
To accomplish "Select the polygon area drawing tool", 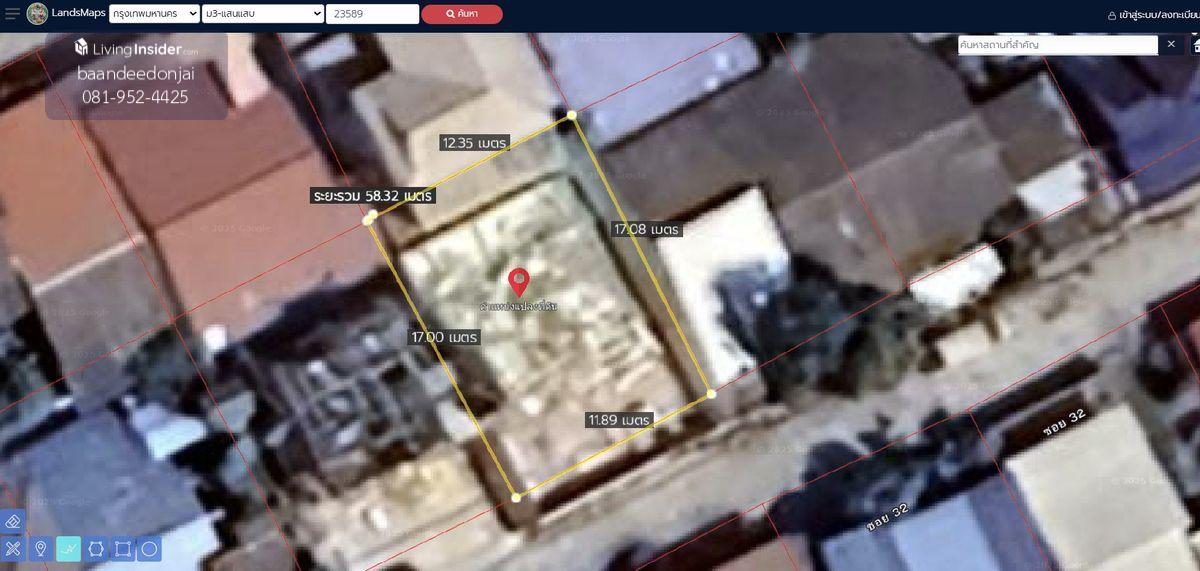I will tap(96, 548).
